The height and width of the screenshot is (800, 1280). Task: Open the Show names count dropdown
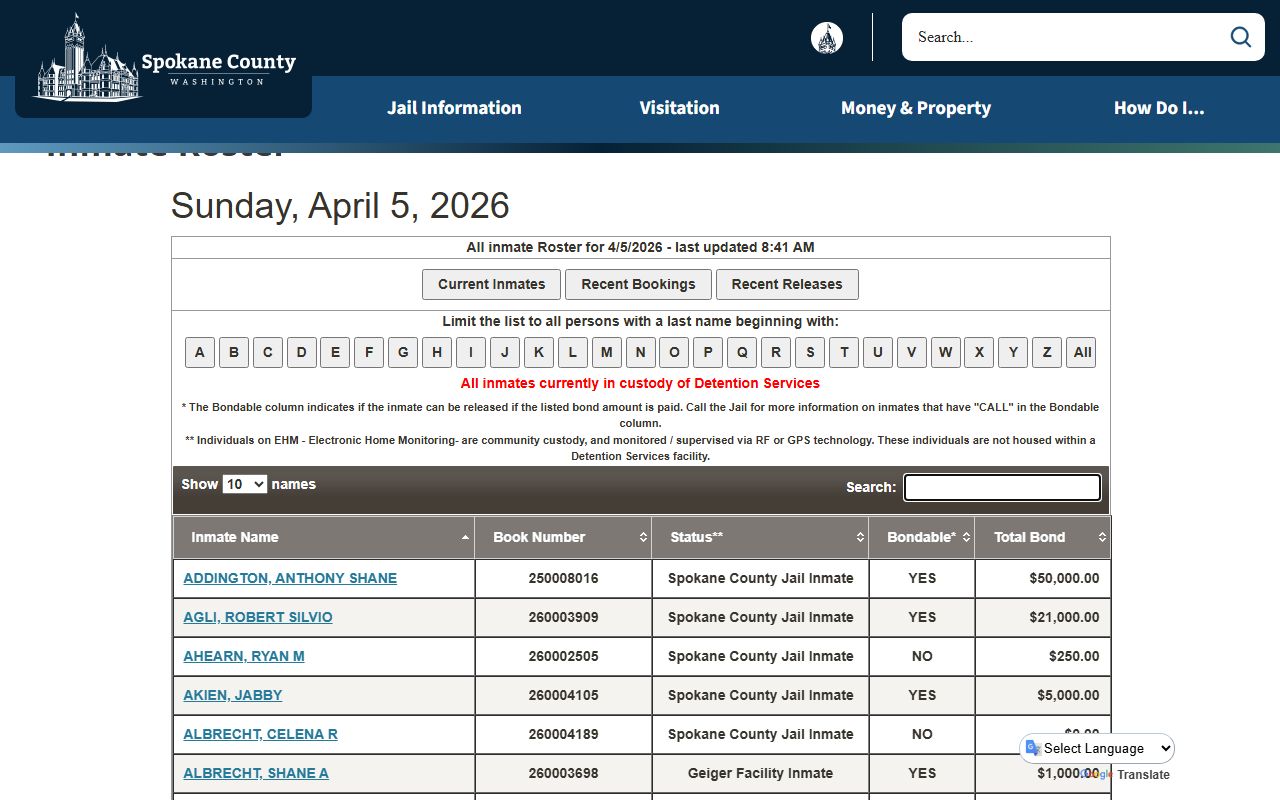pyautogui.click(x=244, y=484)
